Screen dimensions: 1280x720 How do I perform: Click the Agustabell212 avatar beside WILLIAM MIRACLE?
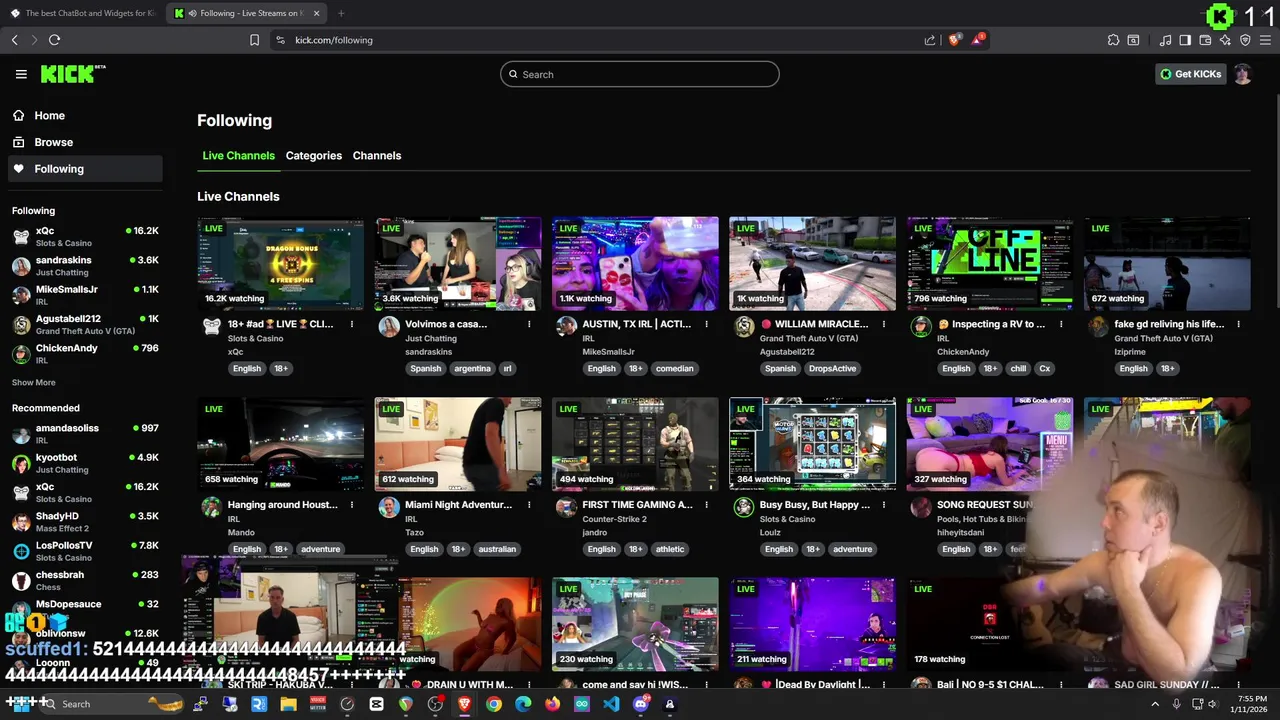[x=743, y=326]
